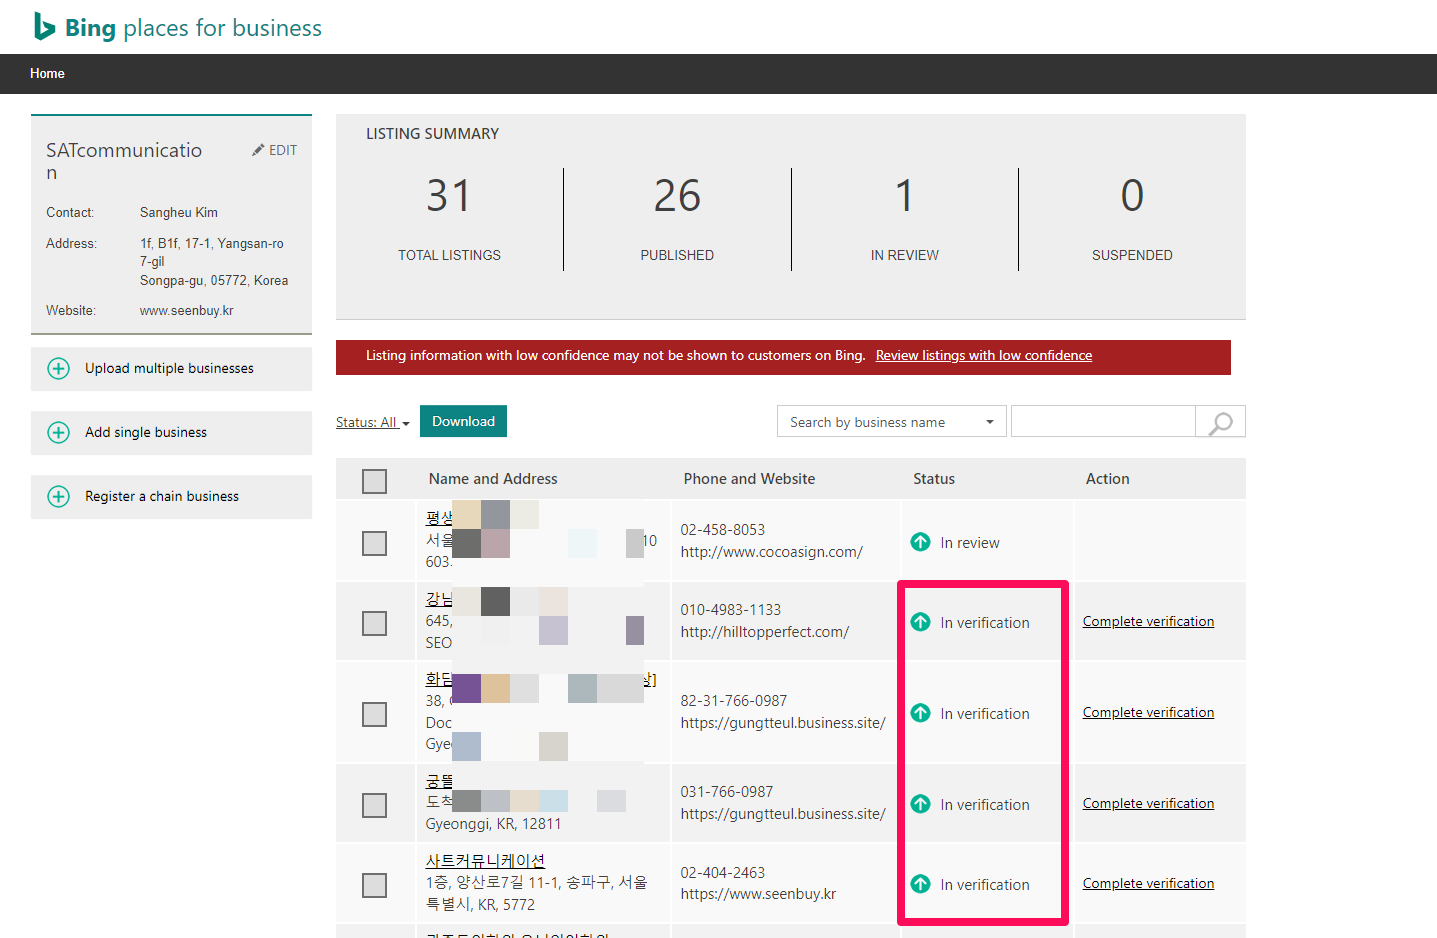Open the Home menu item

[47, 74]
